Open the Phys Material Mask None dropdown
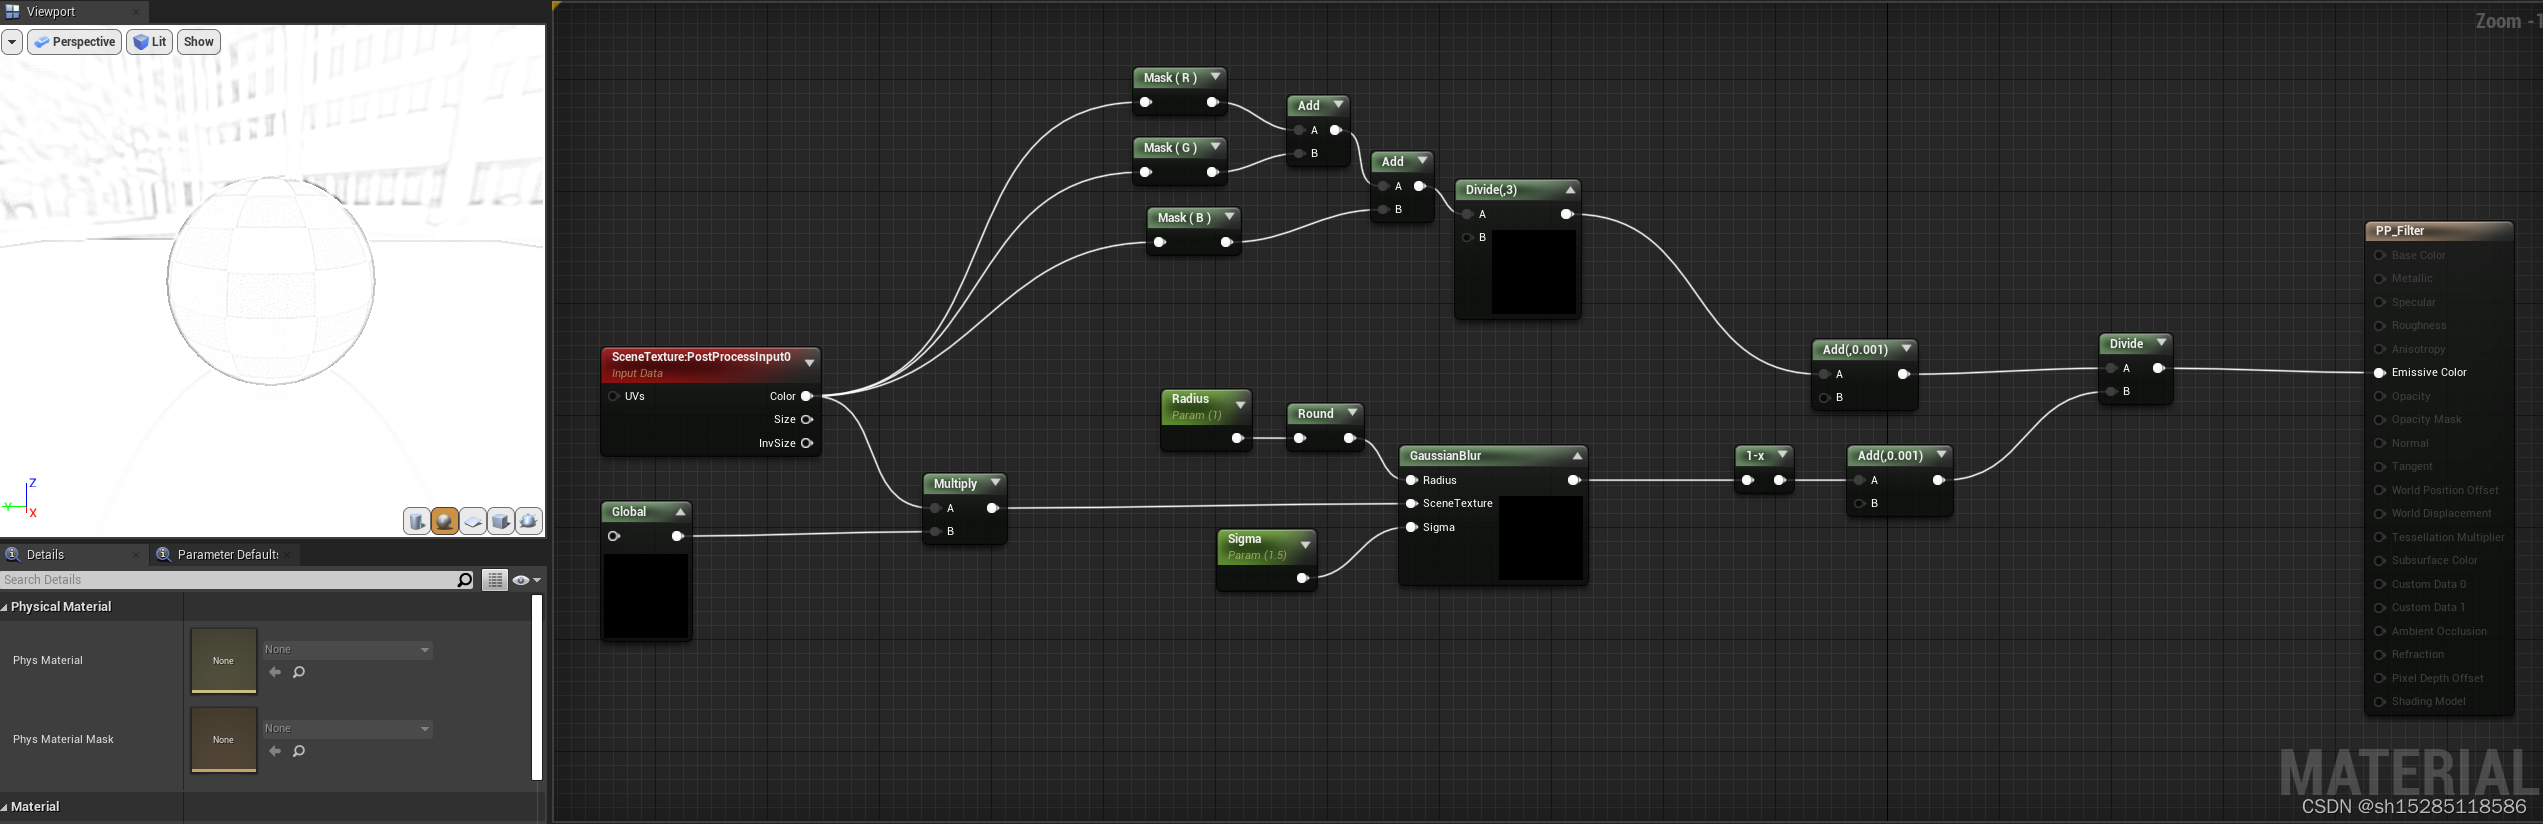The width and height of the screenshot is (2543, 824). pos(347,728)
